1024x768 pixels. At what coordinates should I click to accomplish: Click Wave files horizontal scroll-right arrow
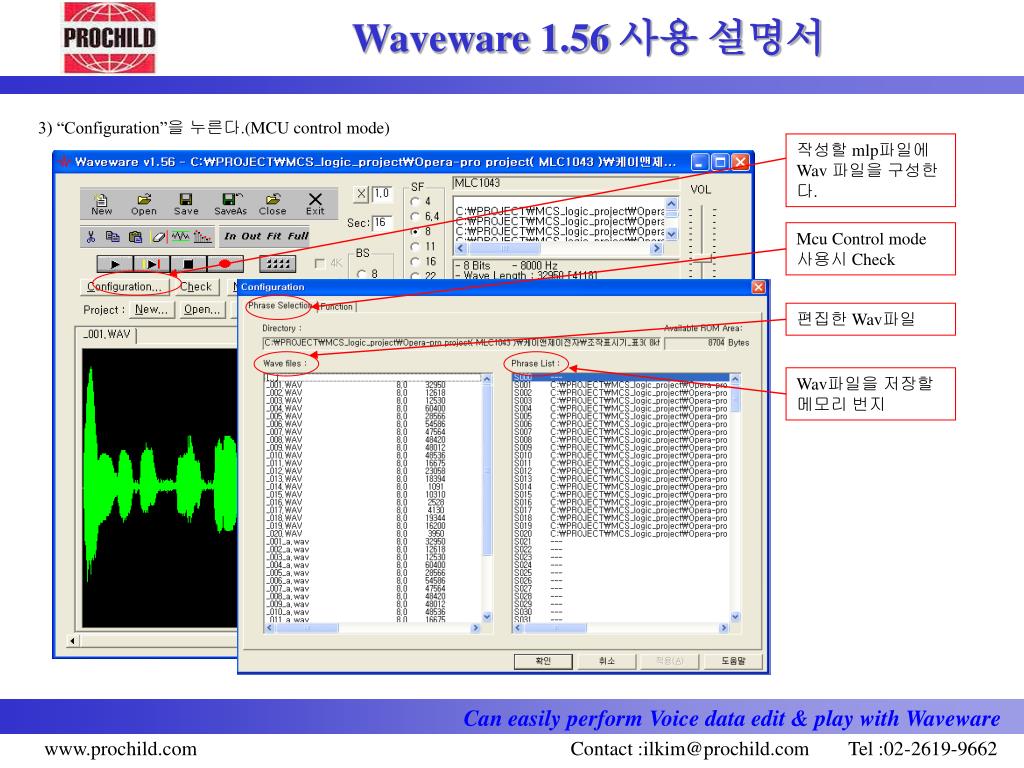(x=475, y=628)
